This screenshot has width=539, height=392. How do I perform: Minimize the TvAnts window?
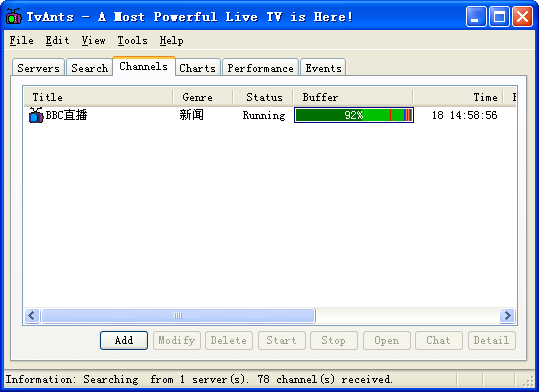click(x=476, y=17)
